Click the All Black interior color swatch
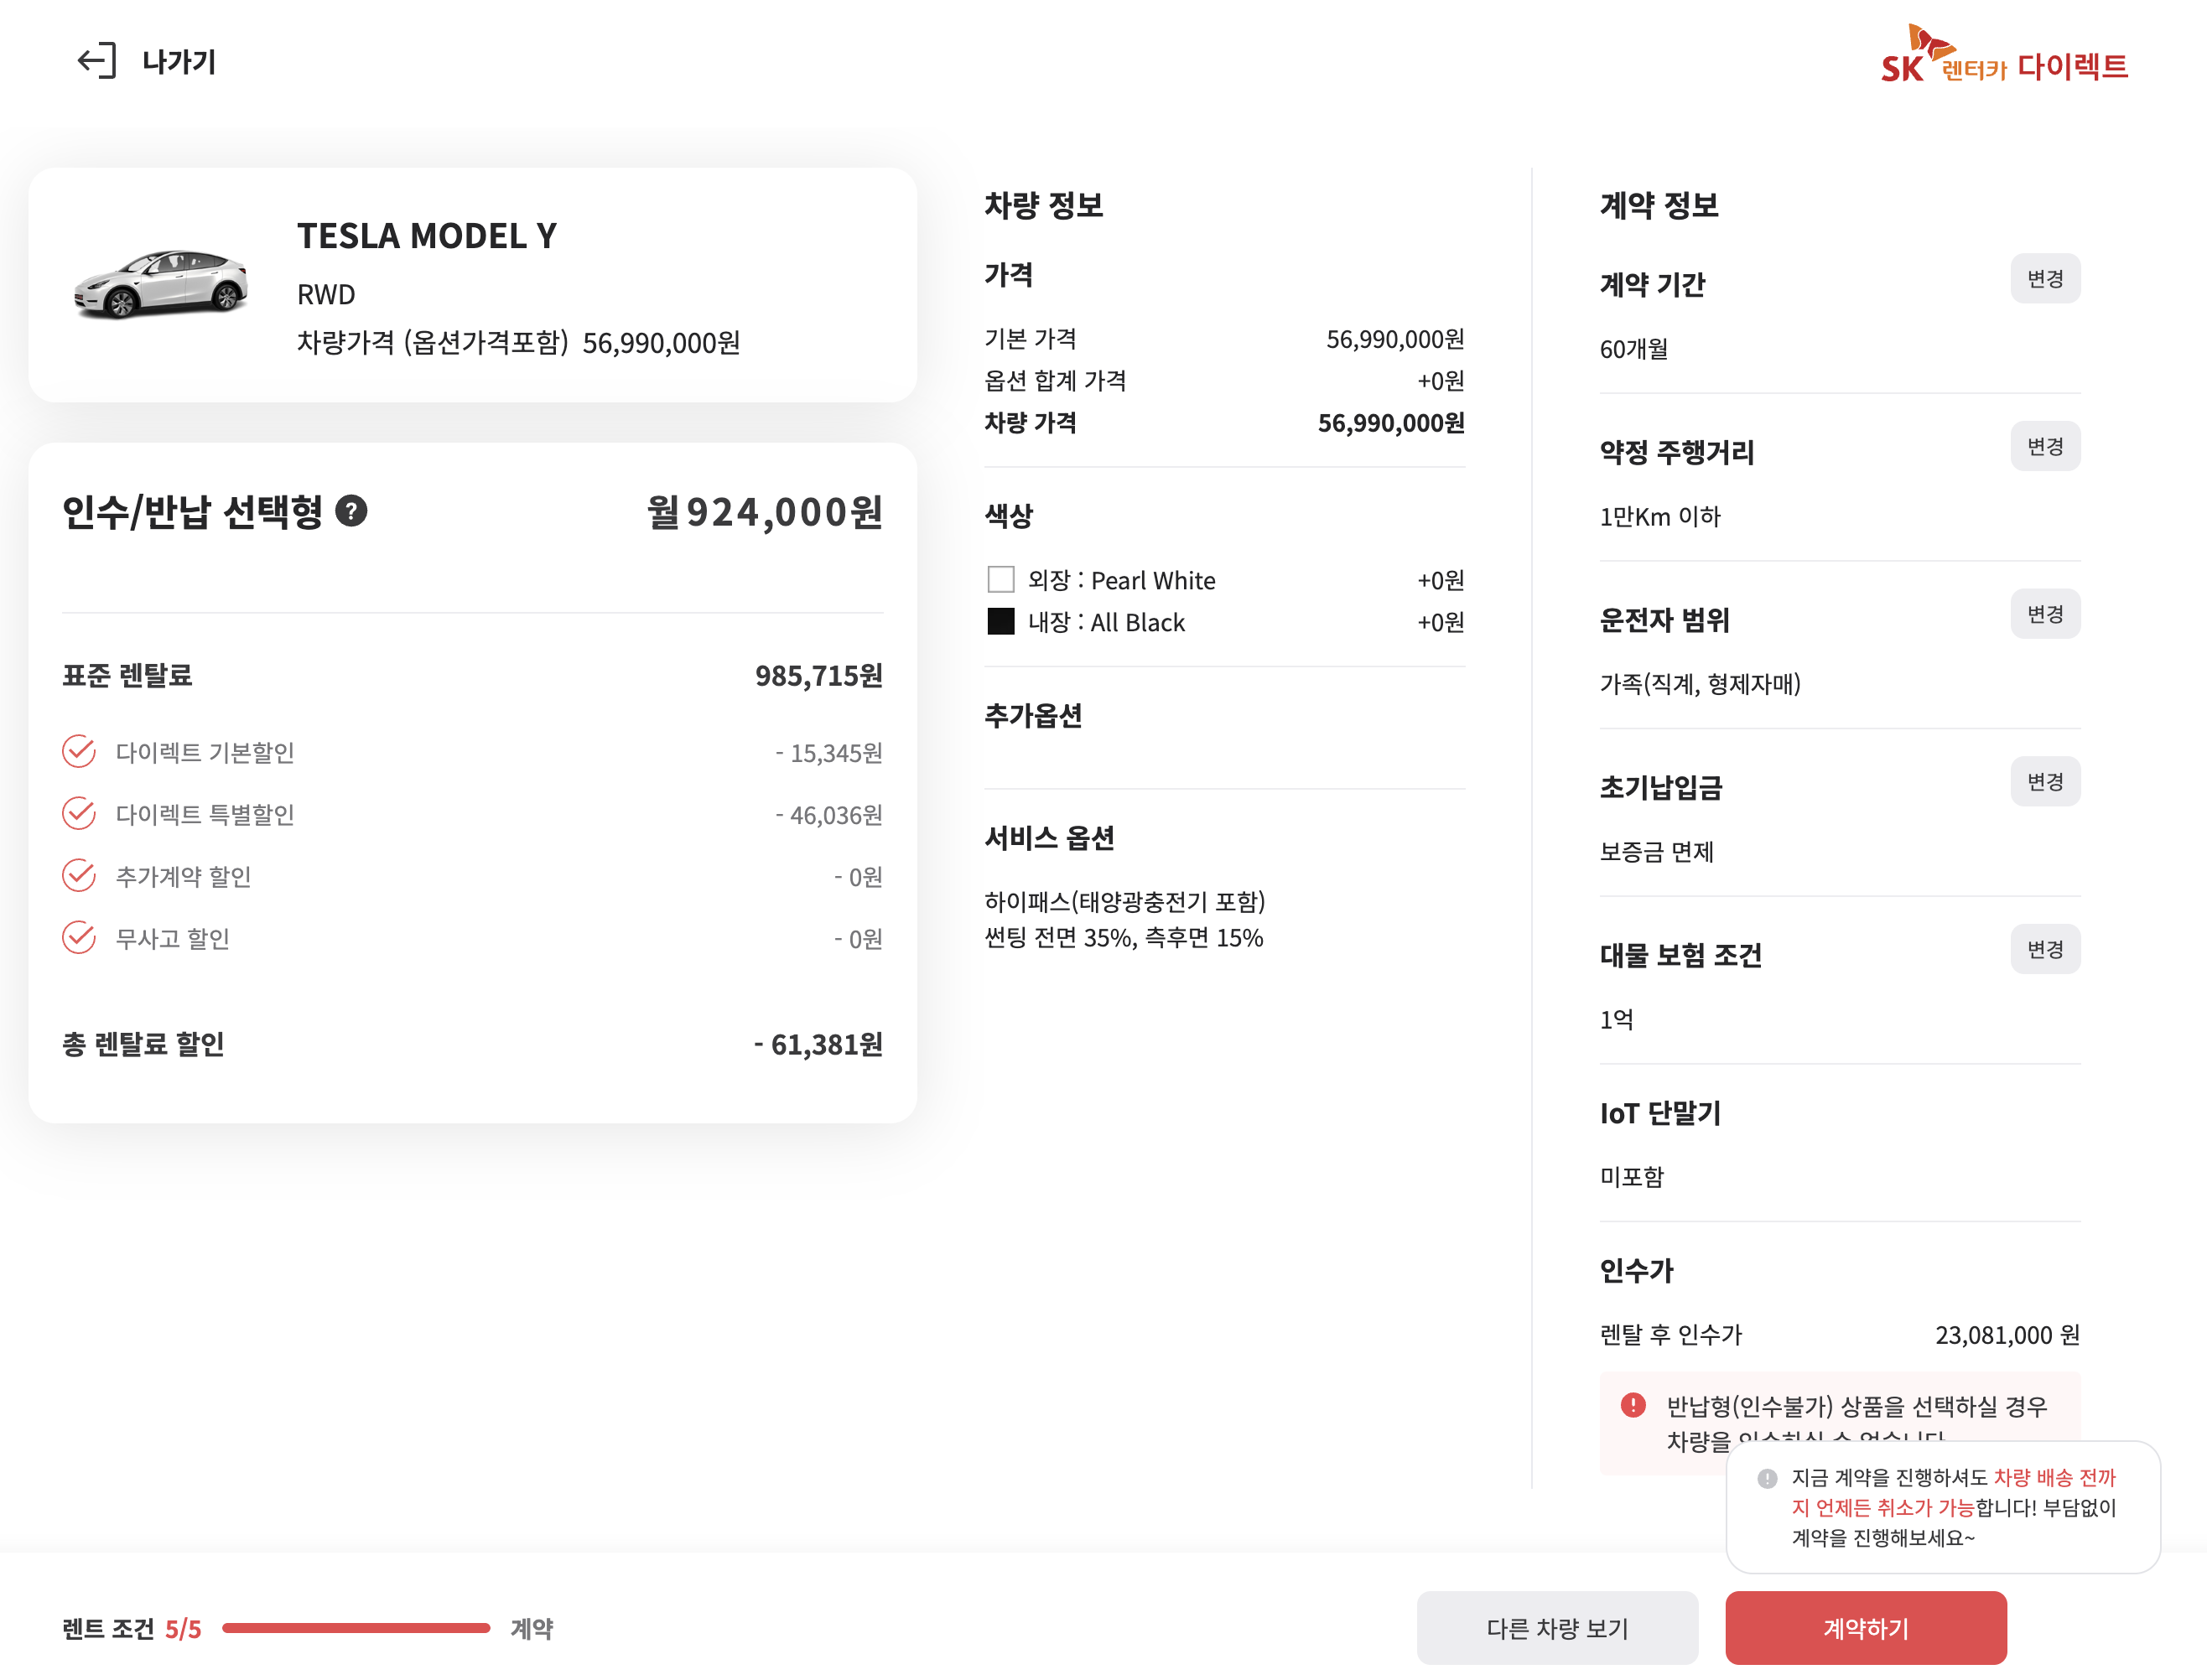The height and width of the screenshot is (1680, 2207). [x=1000, y=621]
